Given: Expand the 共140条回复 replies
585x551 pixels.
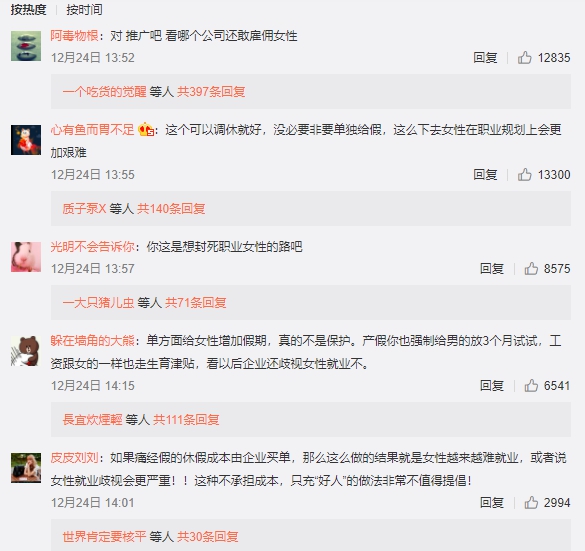Looking at the screenshot, I should (171, 209).
